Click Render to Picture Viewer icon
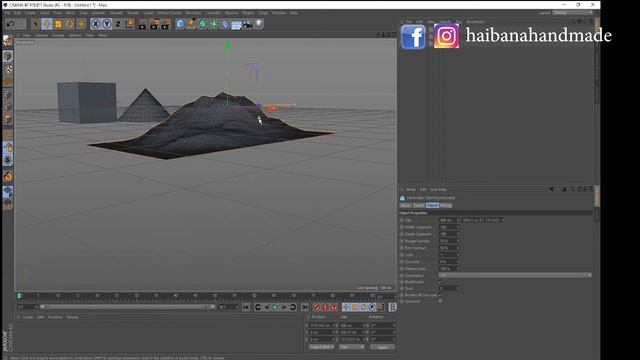 (154, 24)
